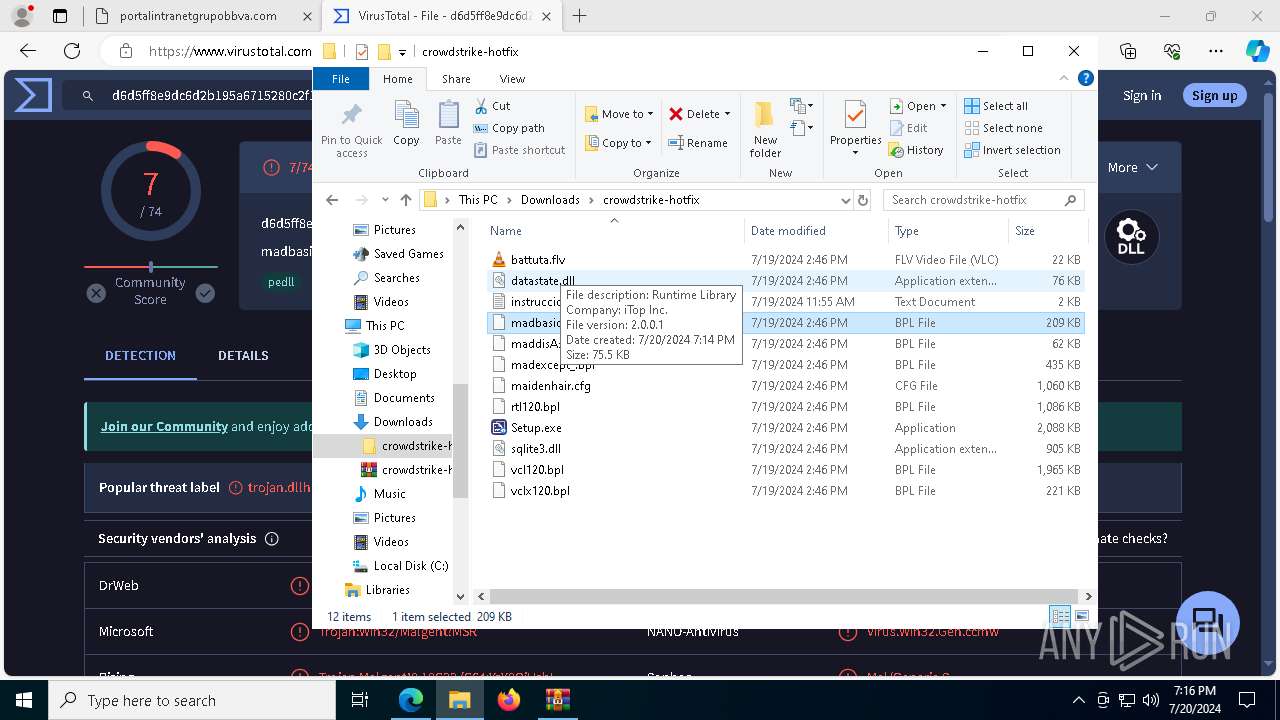Open Documents in navigation pane

click(394, 398)
